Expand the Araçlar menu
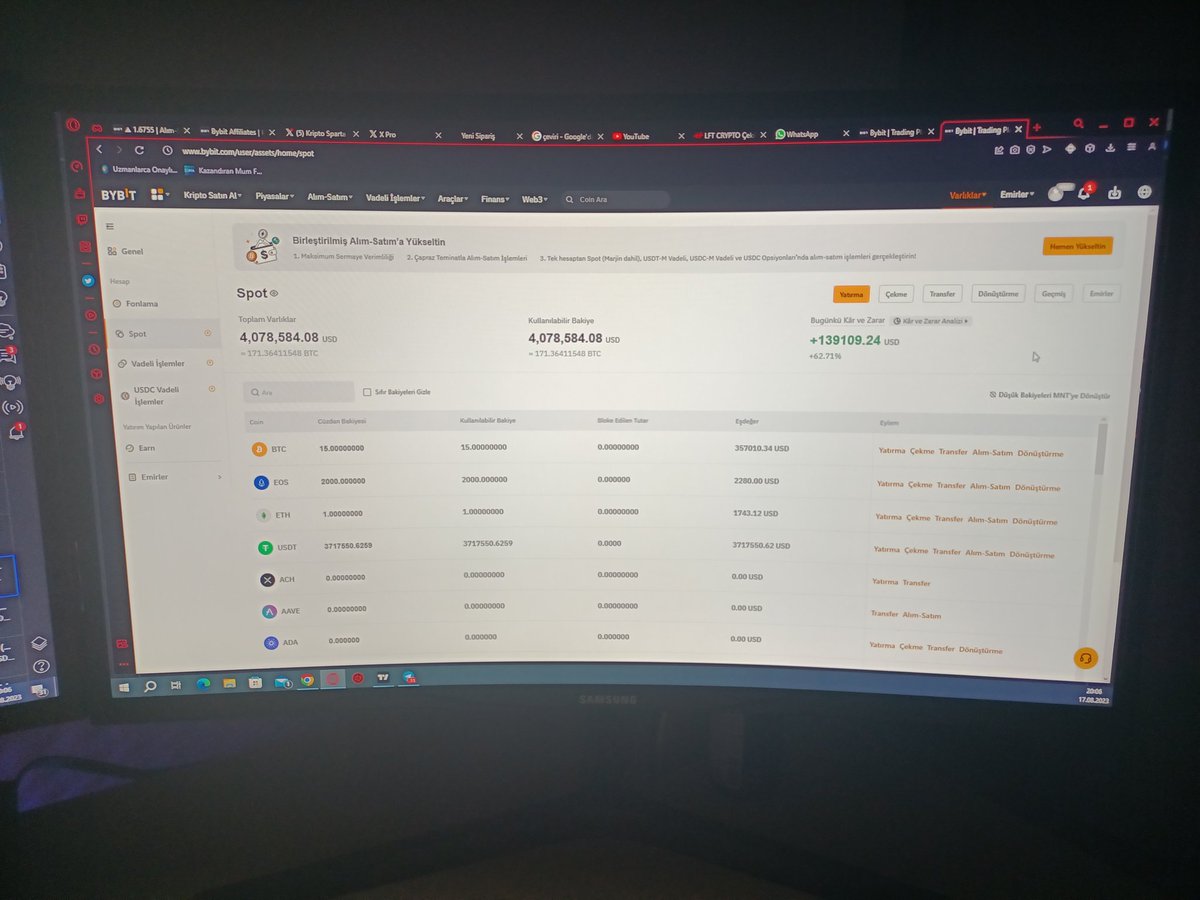Screen dimensions: 1200x900 point(454,199)
